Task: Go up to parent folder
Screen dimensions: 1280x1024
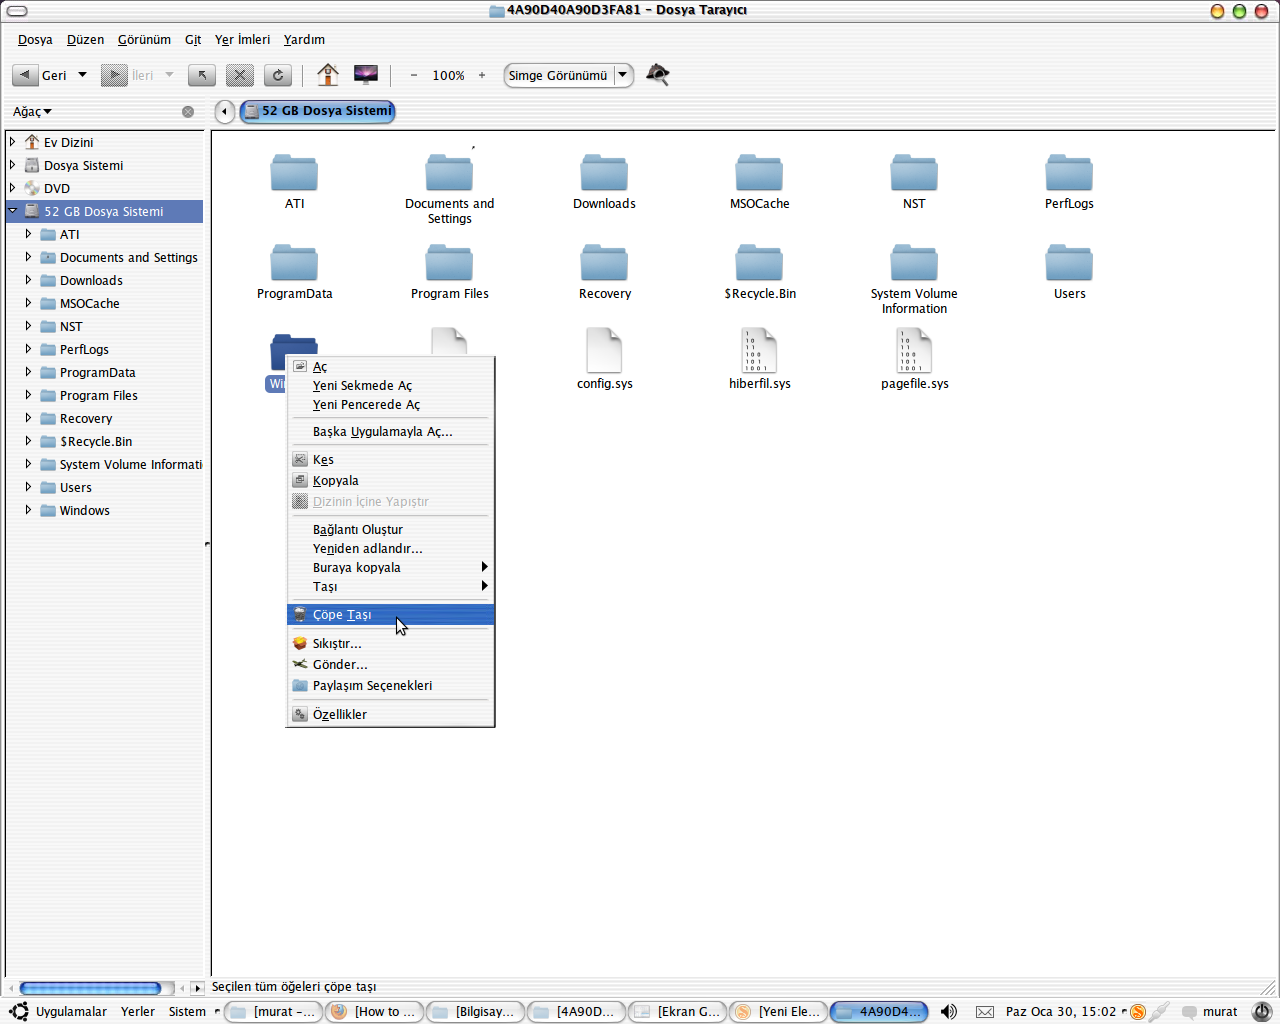Action: point(202,75)
